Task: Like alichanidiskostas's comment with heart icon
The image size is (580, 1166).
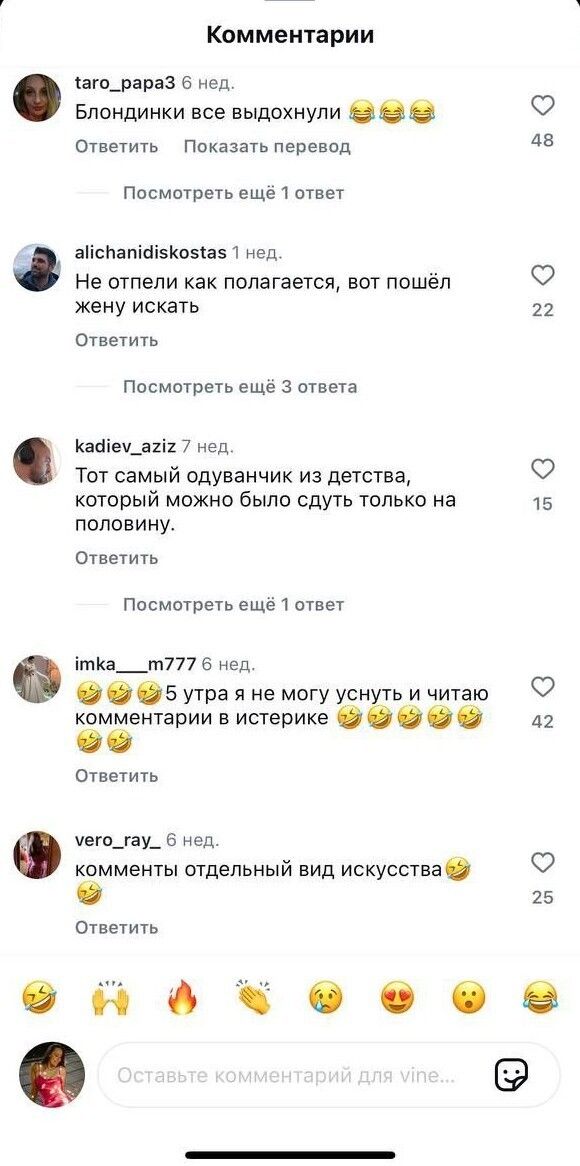Action: pyautogui.click(x=544, y=276)
